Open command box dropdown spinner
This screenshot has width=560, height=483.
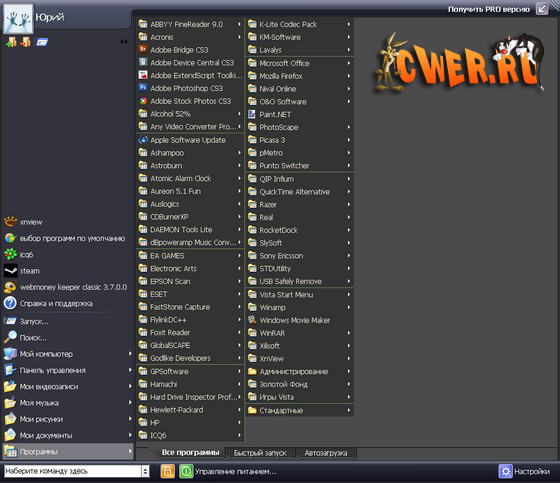(x=145, y=471)
